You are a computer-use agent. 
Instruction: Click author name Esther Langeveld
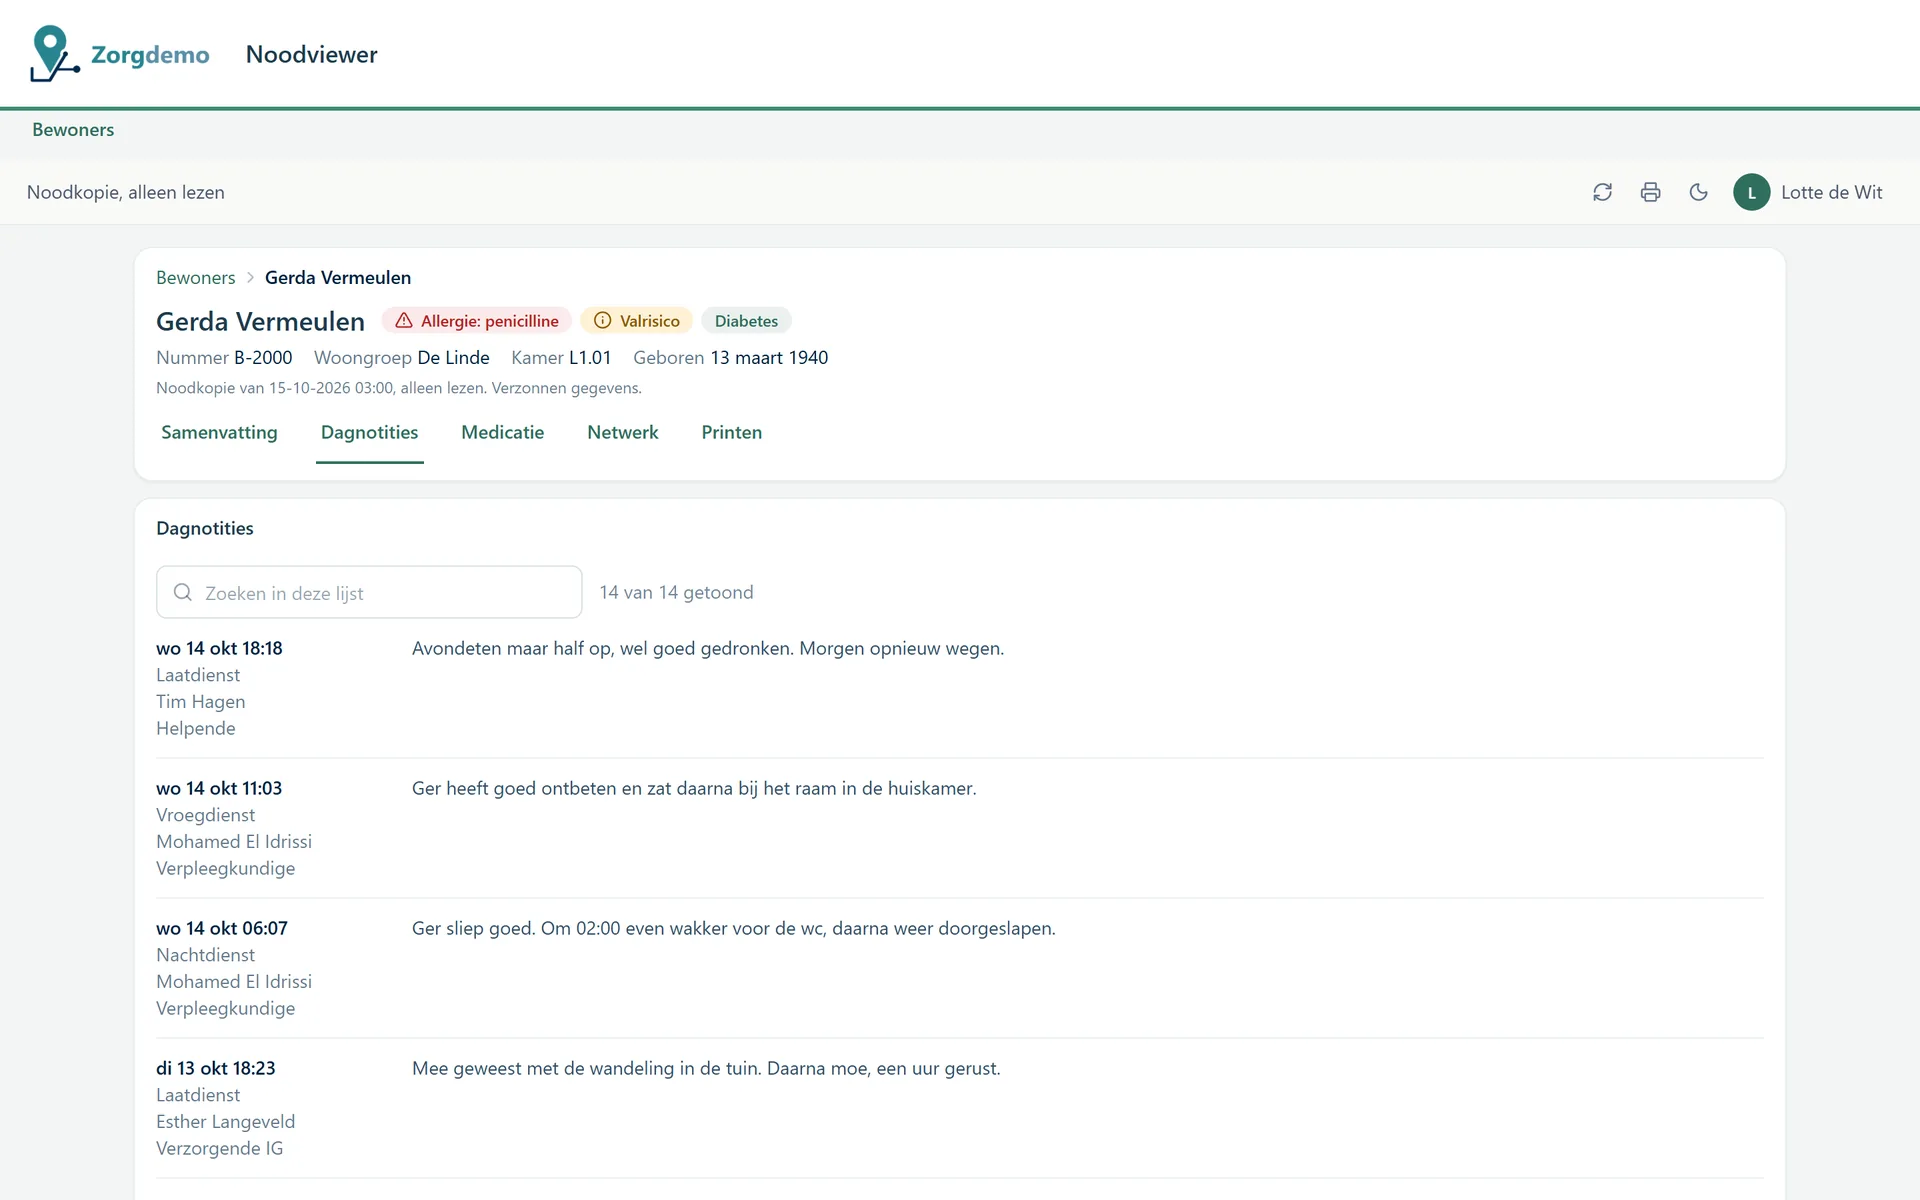[x=226, y=1122]
